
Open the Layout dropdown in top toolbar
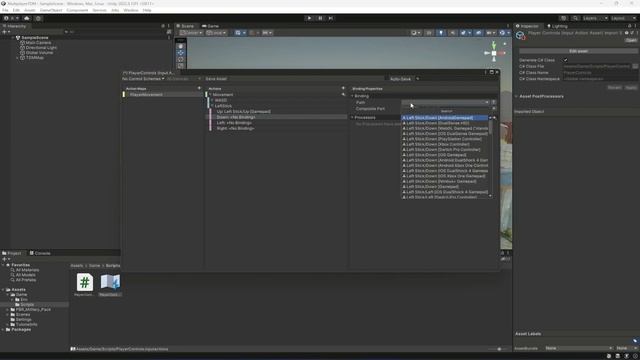(623, 18)
